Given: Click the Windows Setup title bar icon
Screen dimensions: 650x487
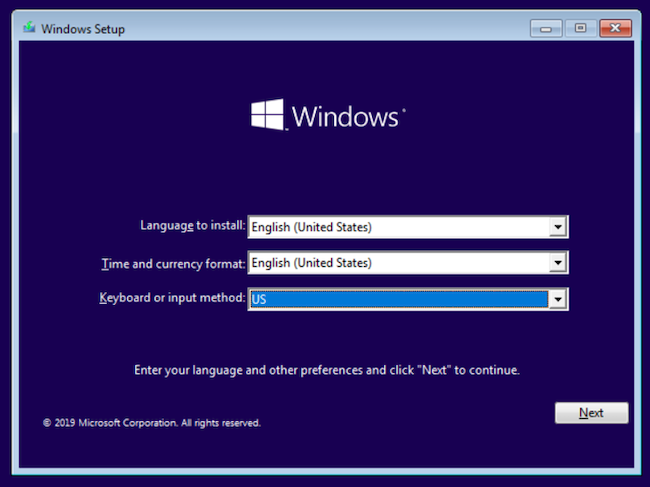Looking at the screenshot, I should (x=29, y=28).
